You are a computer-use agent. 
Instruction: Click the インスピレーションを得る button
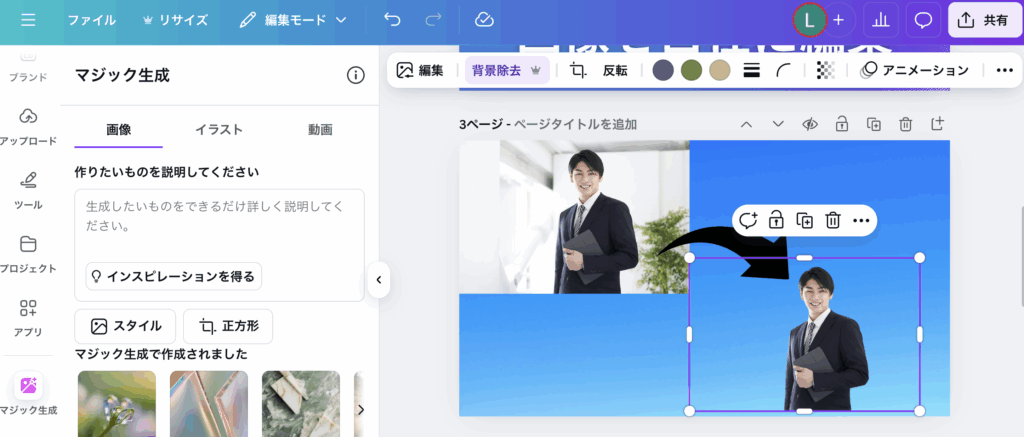pos(172,276)
